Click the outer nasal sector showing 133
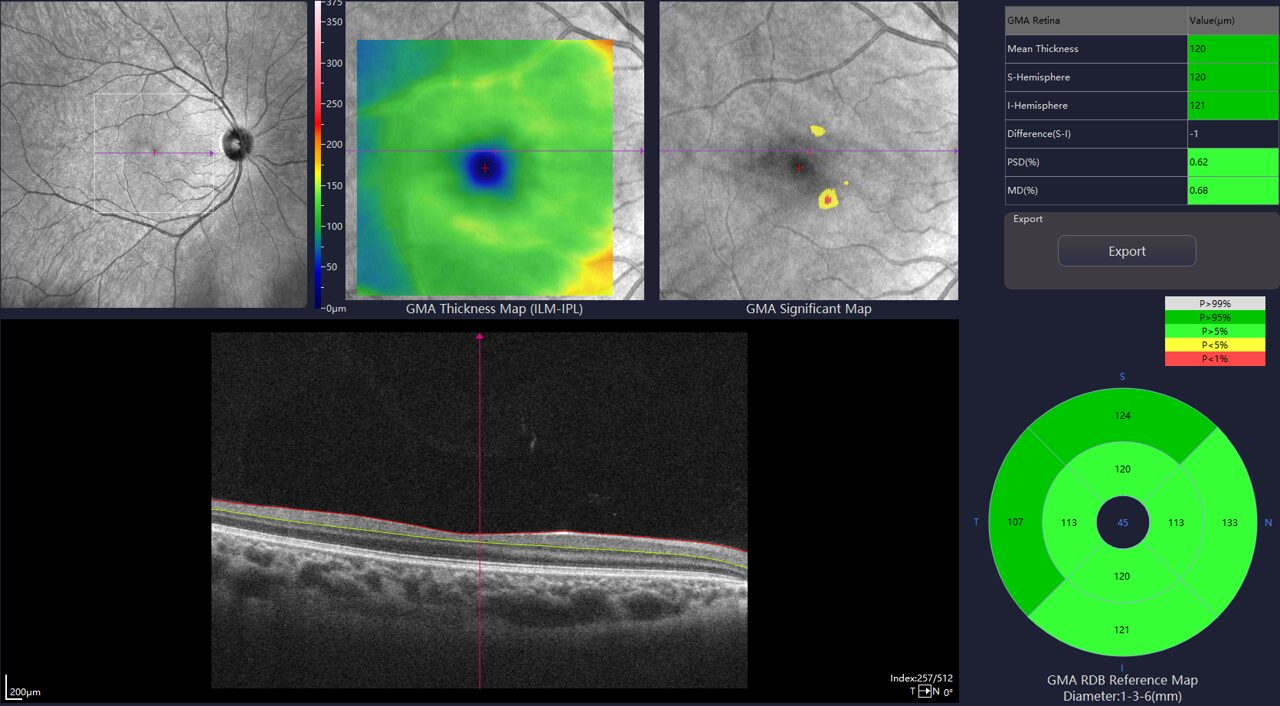This screenshot has width=1280, height=706. (x=1229, y=523)
